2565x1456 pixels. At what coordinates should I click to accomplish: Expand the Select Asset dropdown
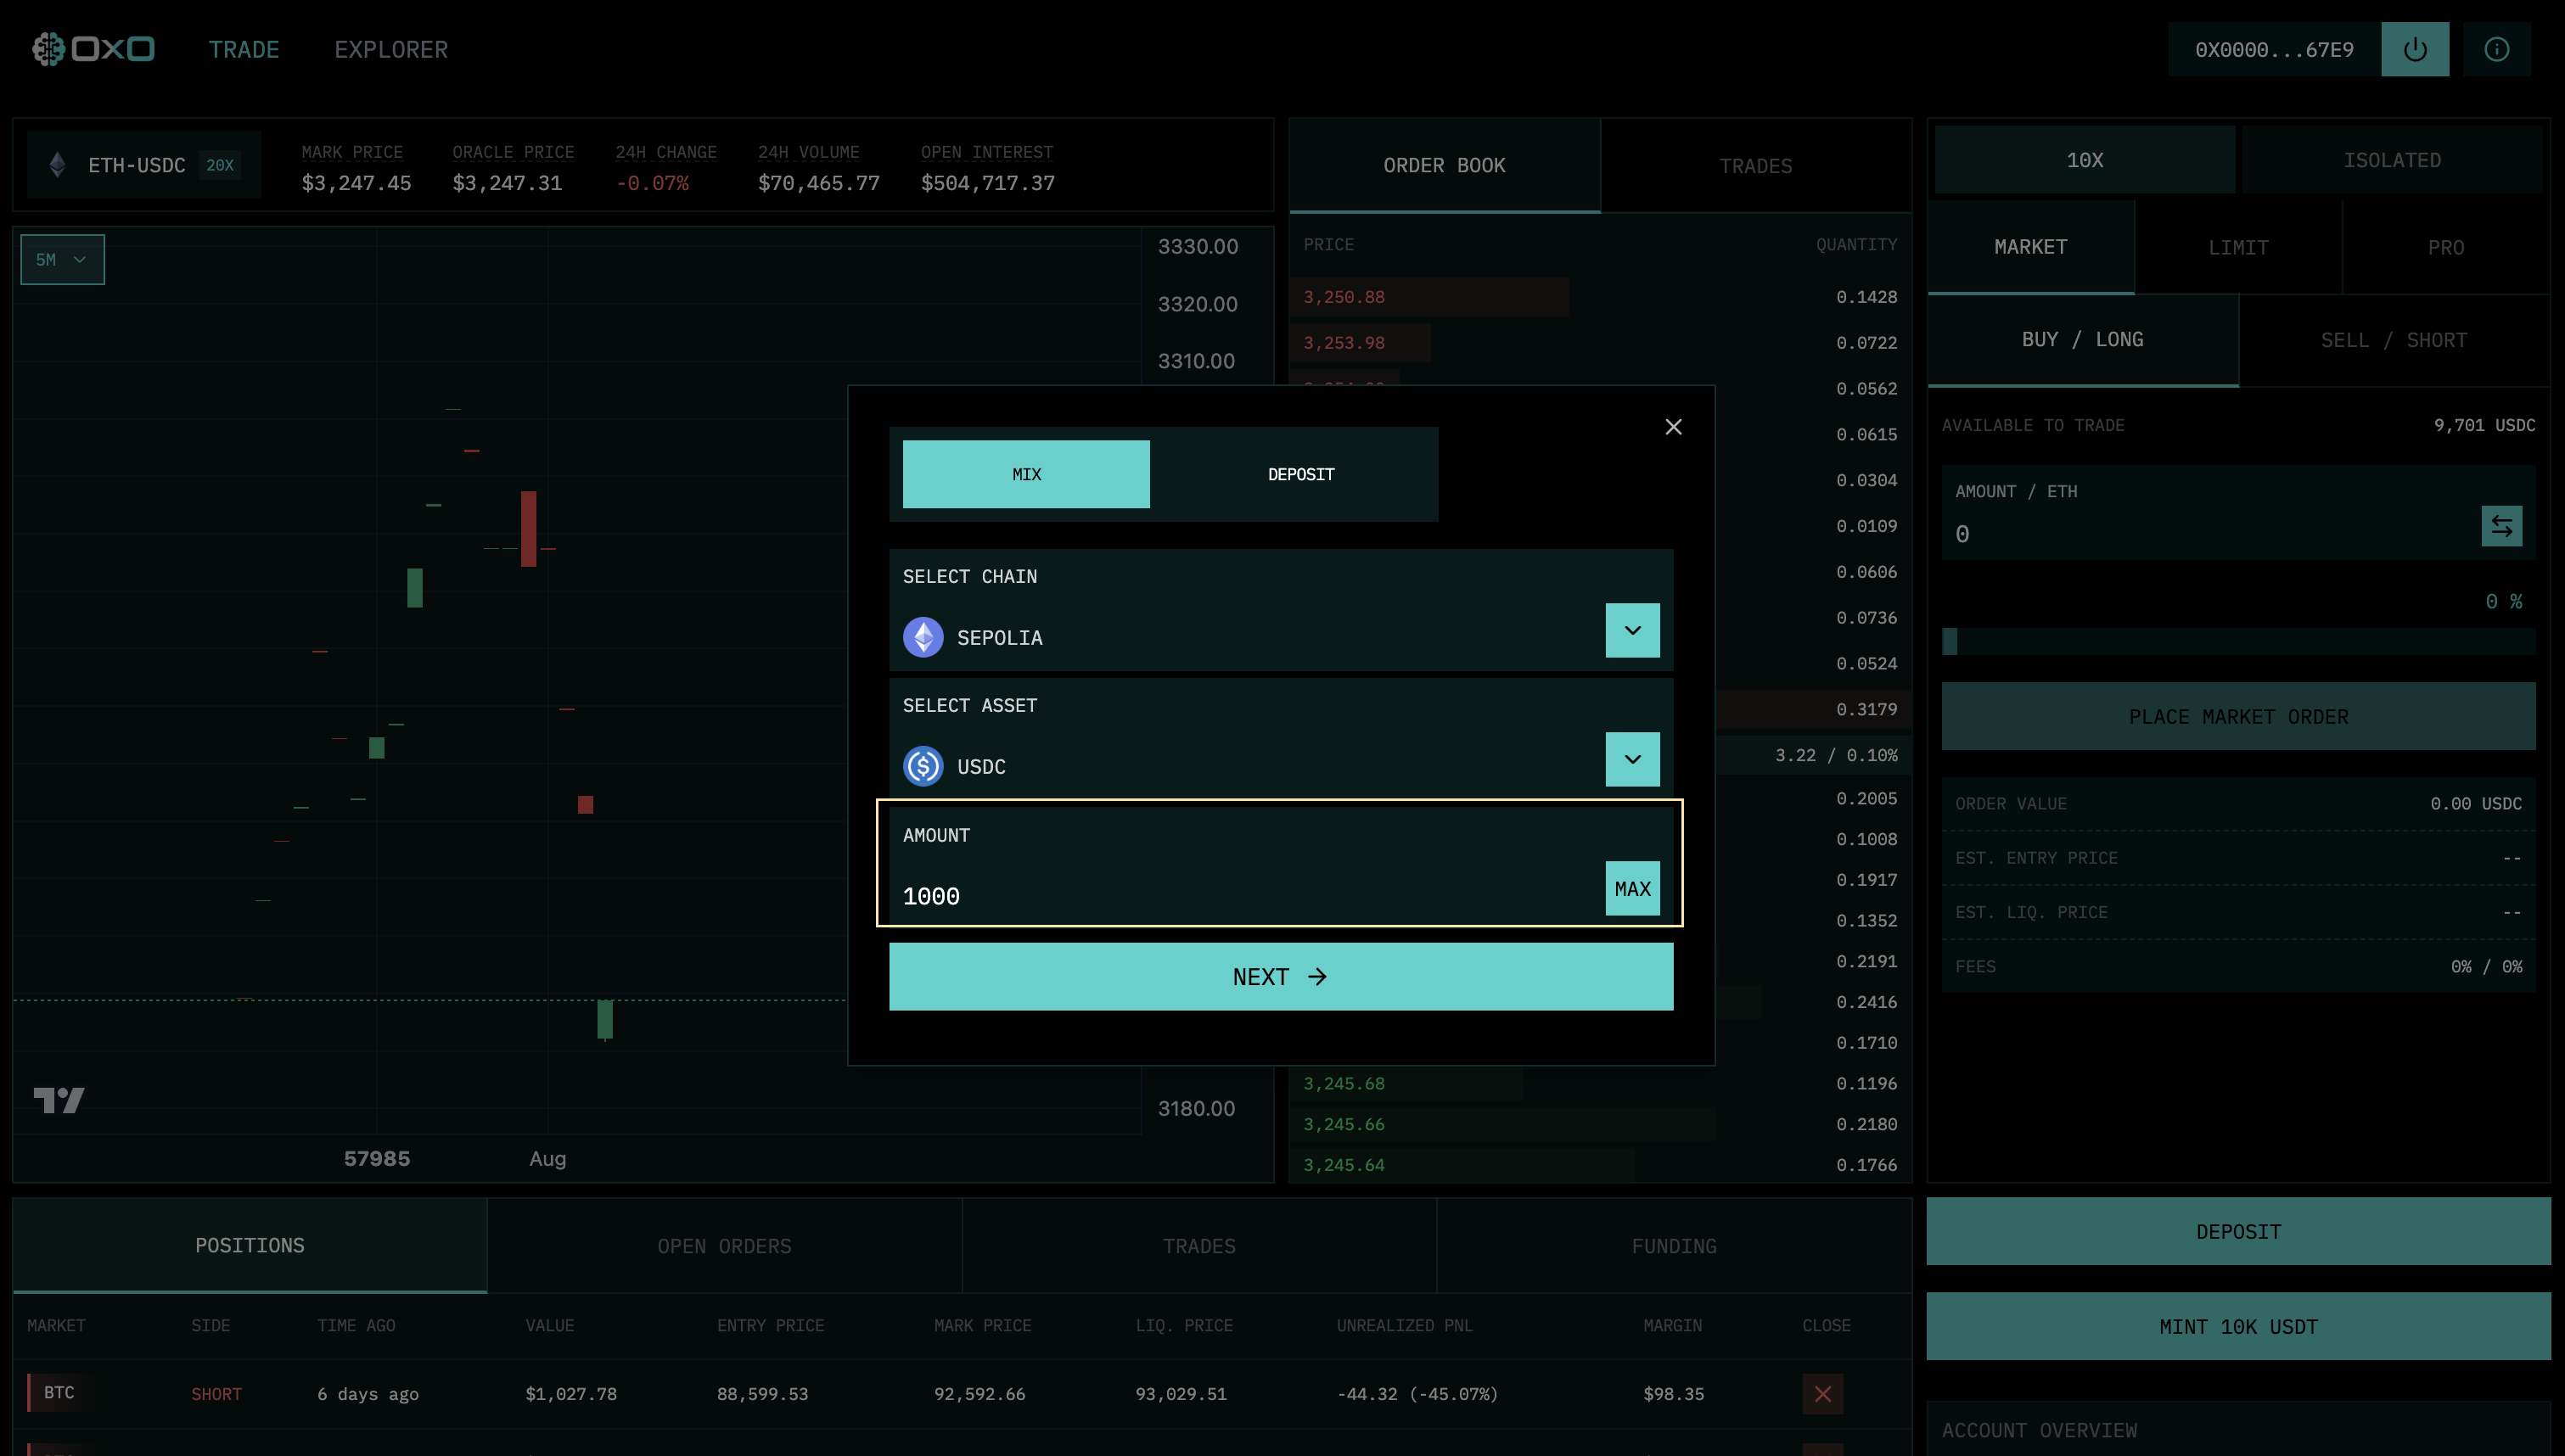tap(1632, 759)
